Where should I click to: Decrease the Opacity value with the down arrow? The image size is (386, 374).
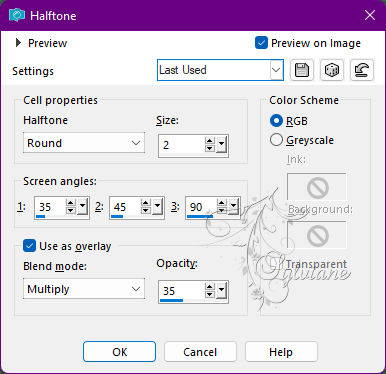[210, 295]
